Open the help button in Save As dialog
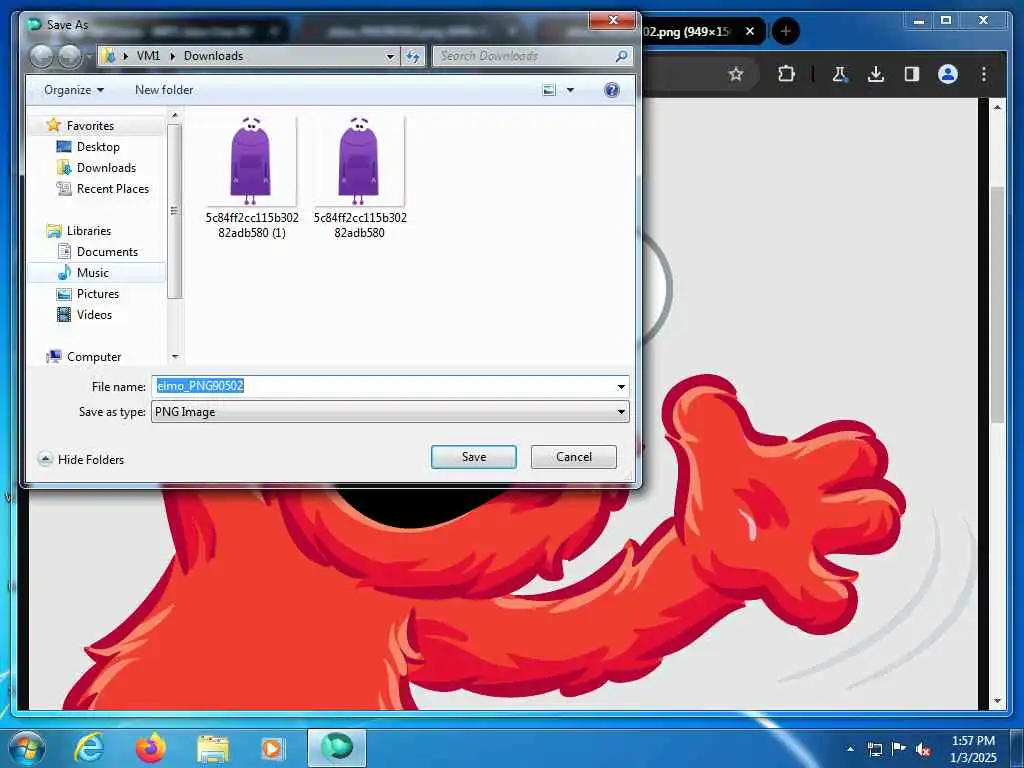1024x768 pixels. coord(612,90)
